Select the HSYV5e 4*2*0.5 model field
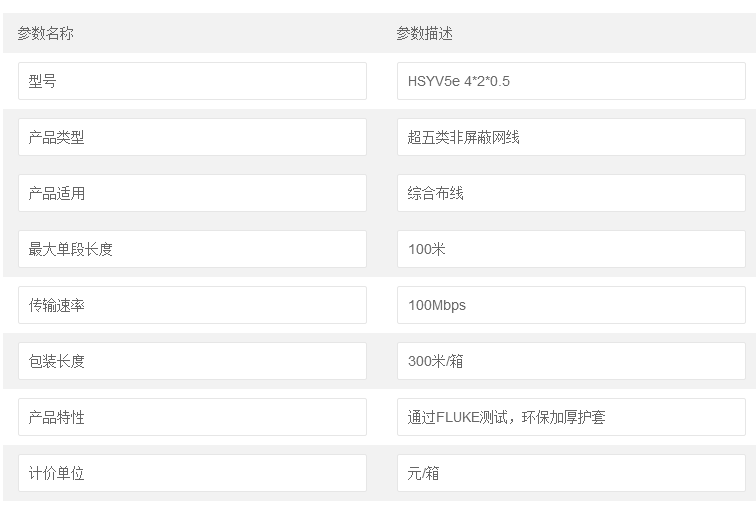This screenshot has height=514, width=756. tap(571, 81)
